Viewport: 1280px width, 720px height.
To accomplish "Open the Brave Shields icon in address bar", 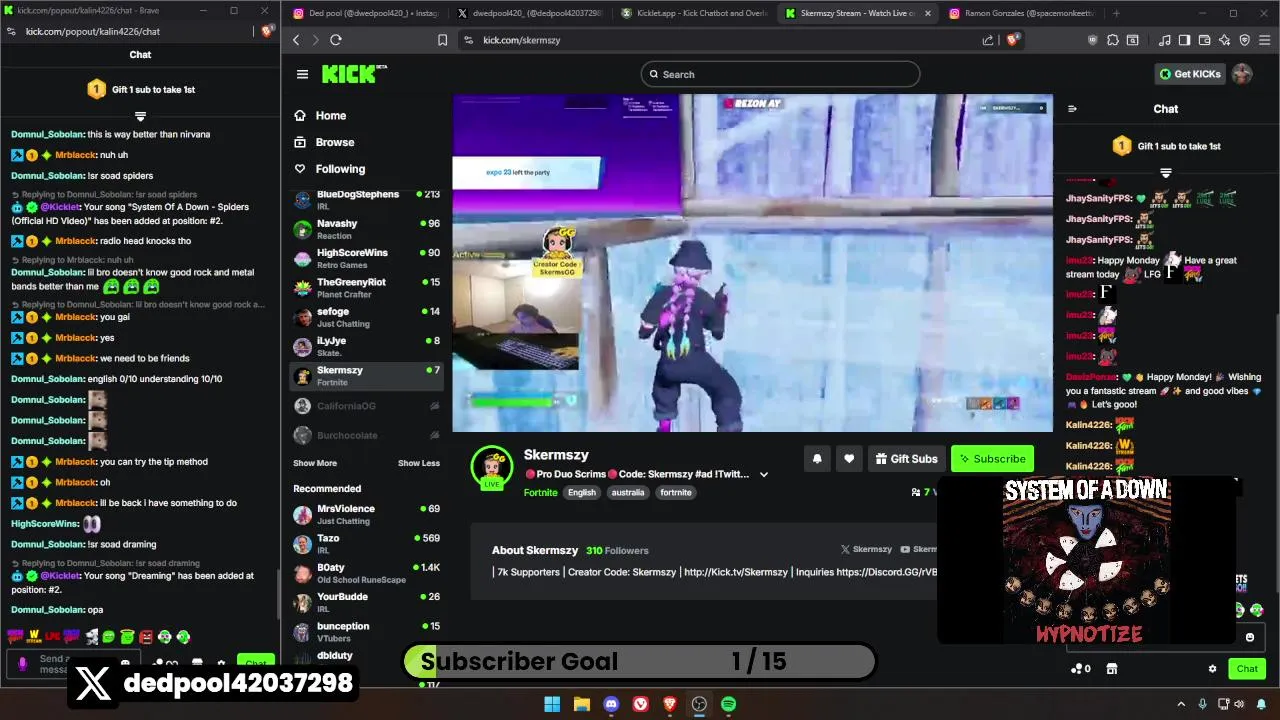I will (1012, 40).
